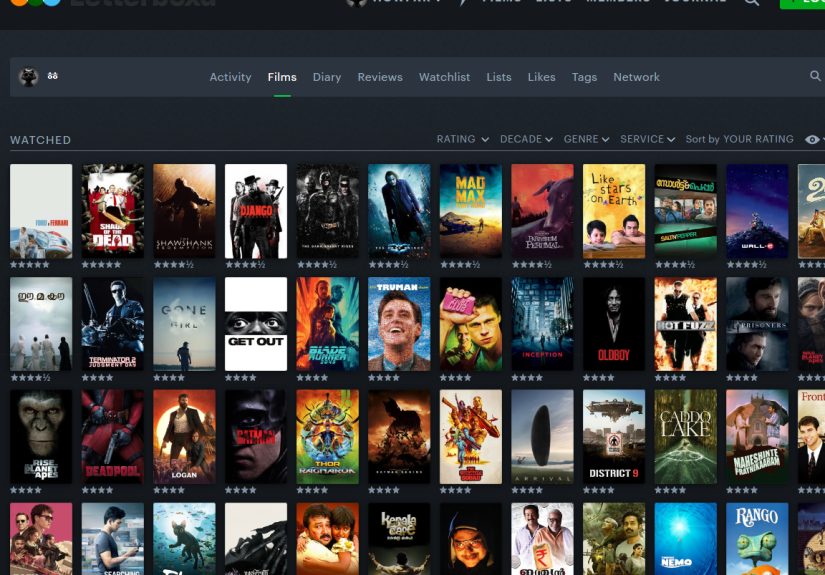Open the Thor Ragnarok poster
The height and width of the screenshot is (575, 825).
pyautogui.click(x=327, y=437)
